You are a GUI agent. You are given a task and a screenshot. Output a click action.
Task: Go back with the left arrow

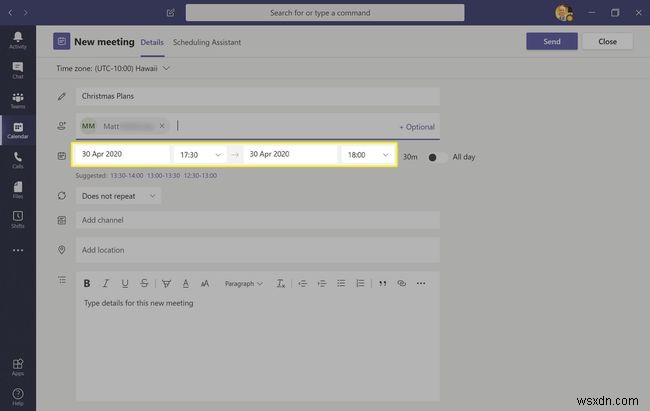tap(10, 13)
